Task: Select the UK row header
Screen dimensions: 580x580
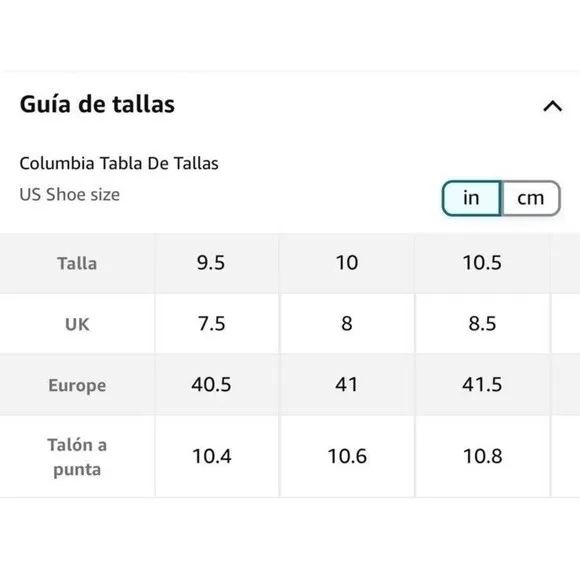Action: (77, 324)
